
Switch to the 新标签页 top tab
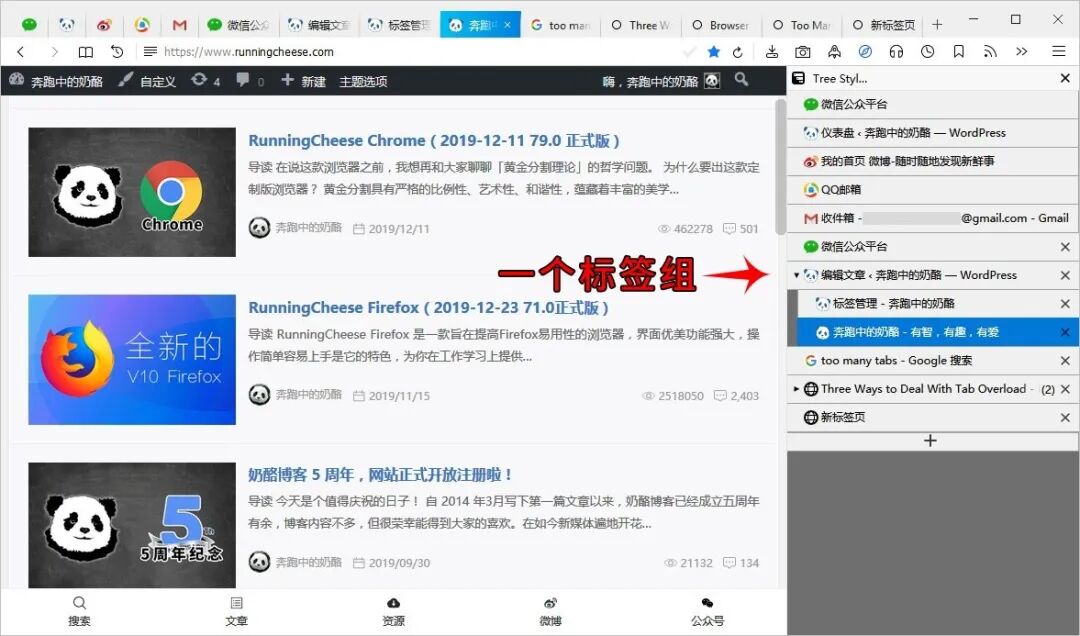coord(883,25)
